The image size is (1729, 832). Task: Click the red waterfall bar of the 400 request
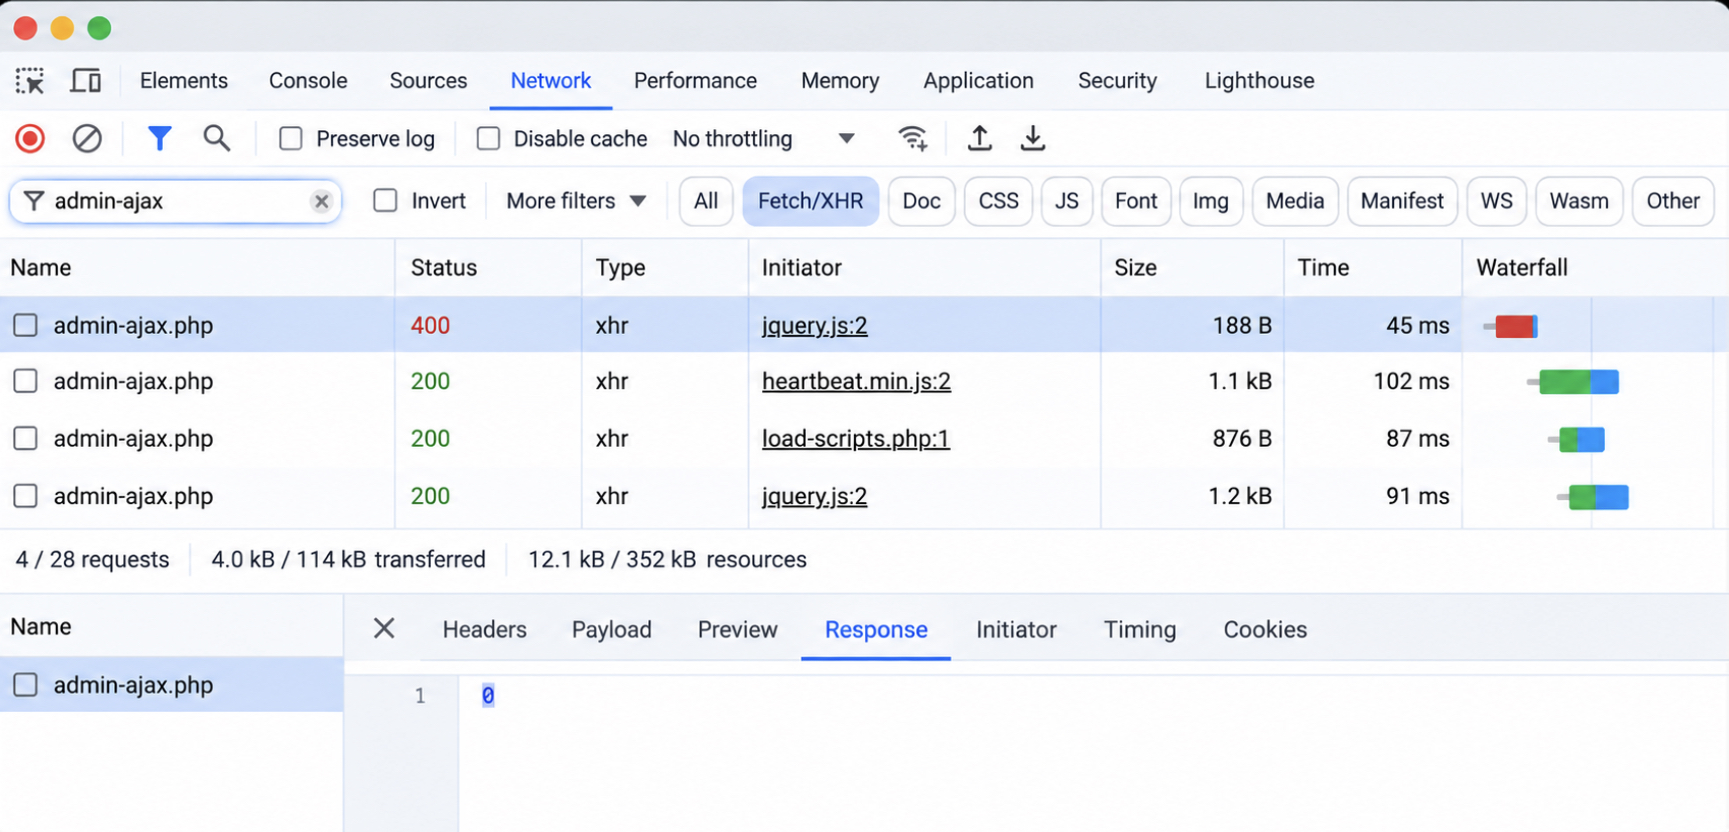tap(1514, 326)
